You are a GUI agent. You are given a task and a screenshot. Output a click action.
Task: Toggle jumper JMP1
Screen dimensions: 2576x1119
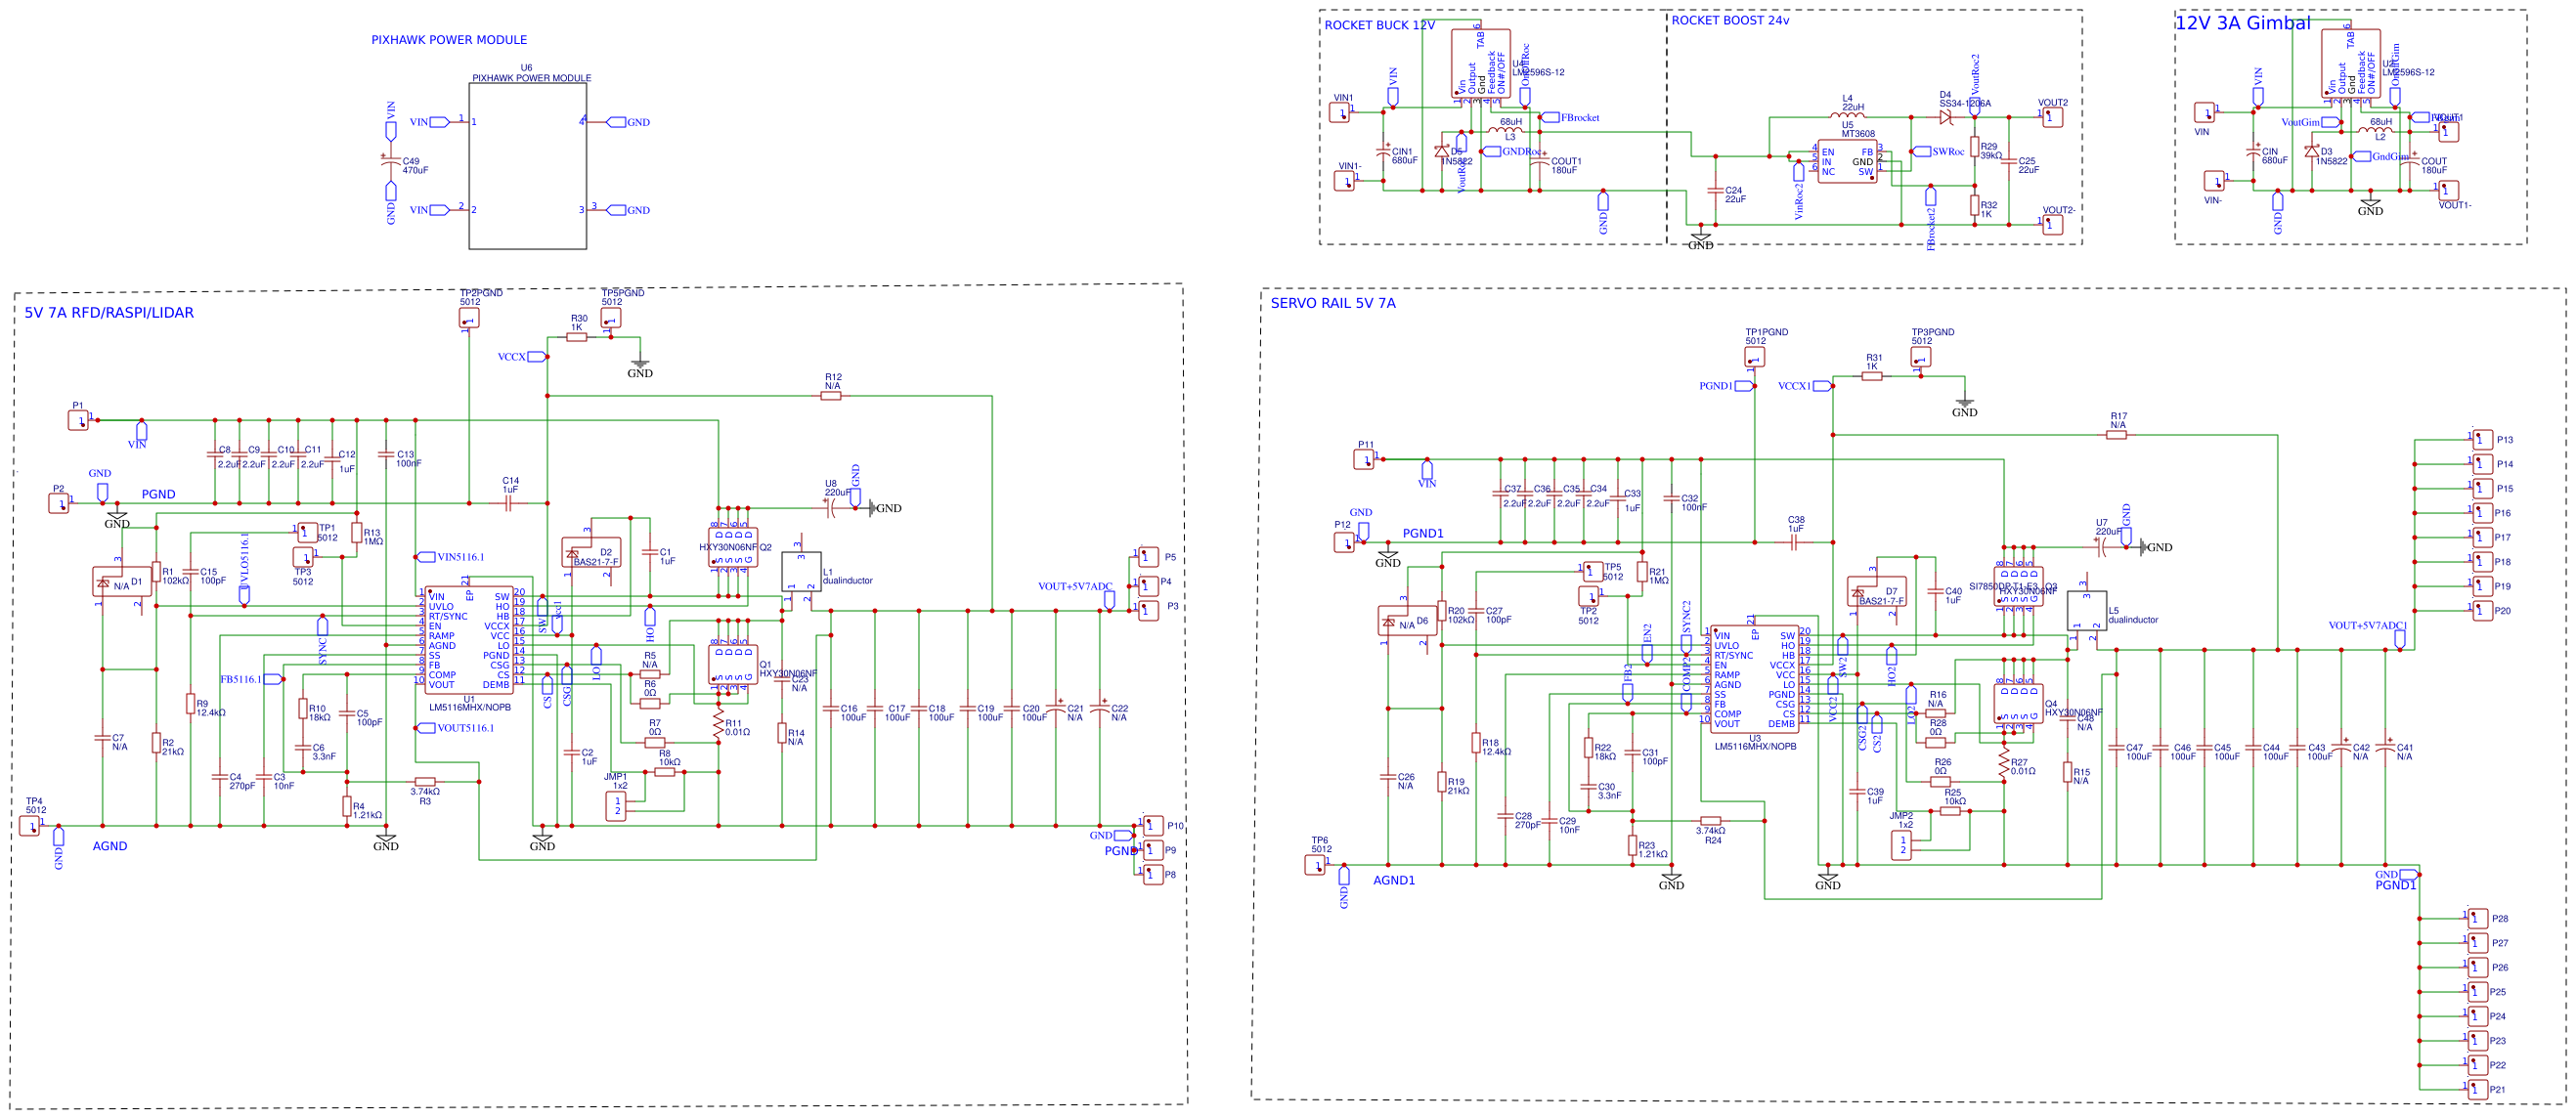pyautogui.click(x=617, y=805)
